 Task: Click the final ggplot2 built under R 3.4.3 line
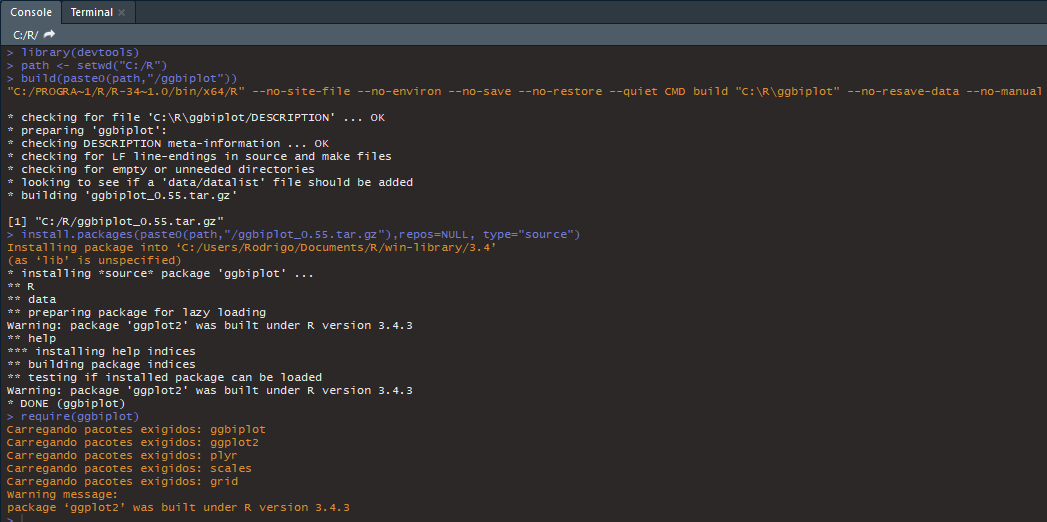tap(178, 507)
